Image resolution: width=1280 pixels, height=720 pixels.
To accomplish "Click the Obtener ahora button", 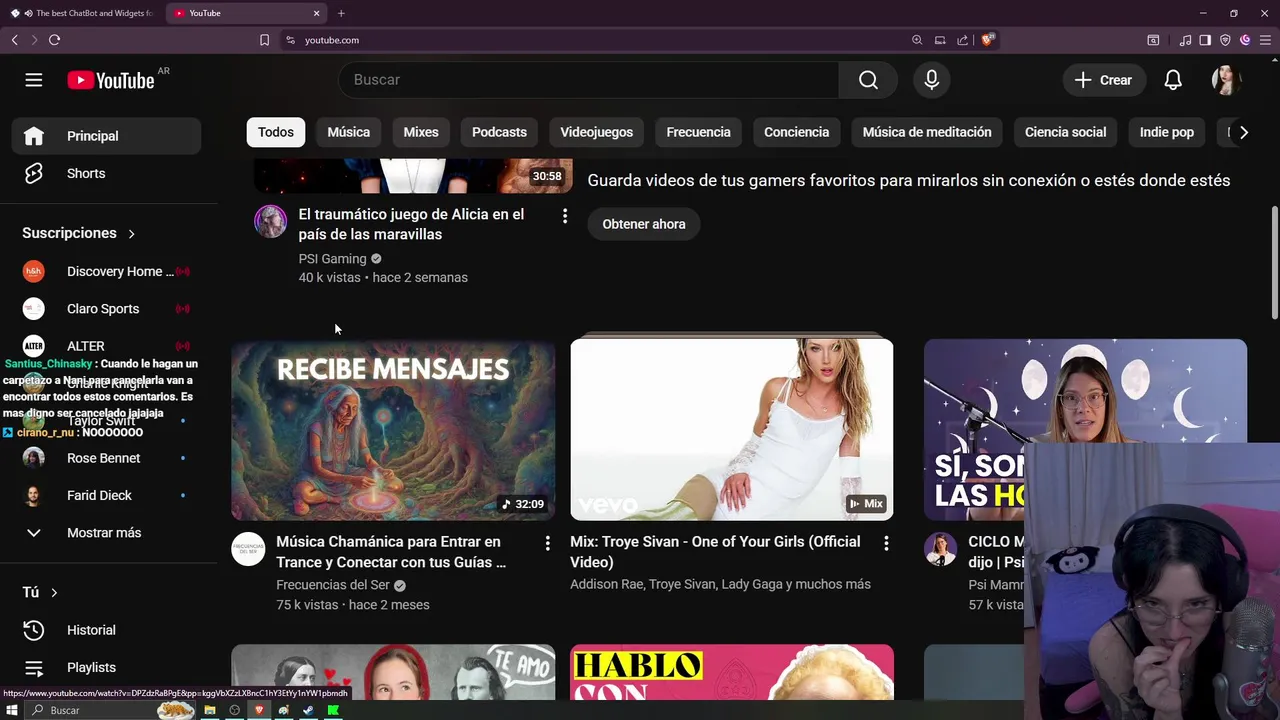I will (644, 224).
